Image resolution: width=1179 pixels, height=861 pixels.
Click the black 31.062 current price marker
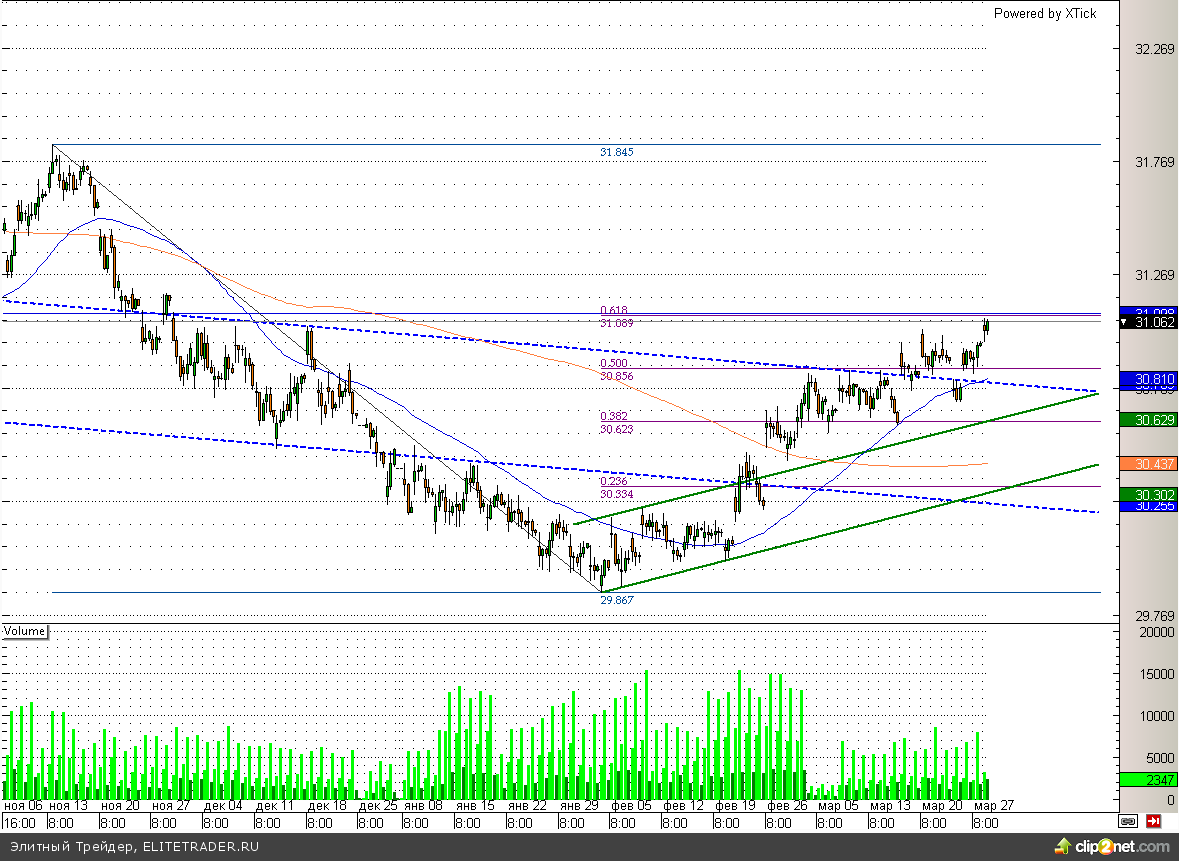(x=1148, y=322)
